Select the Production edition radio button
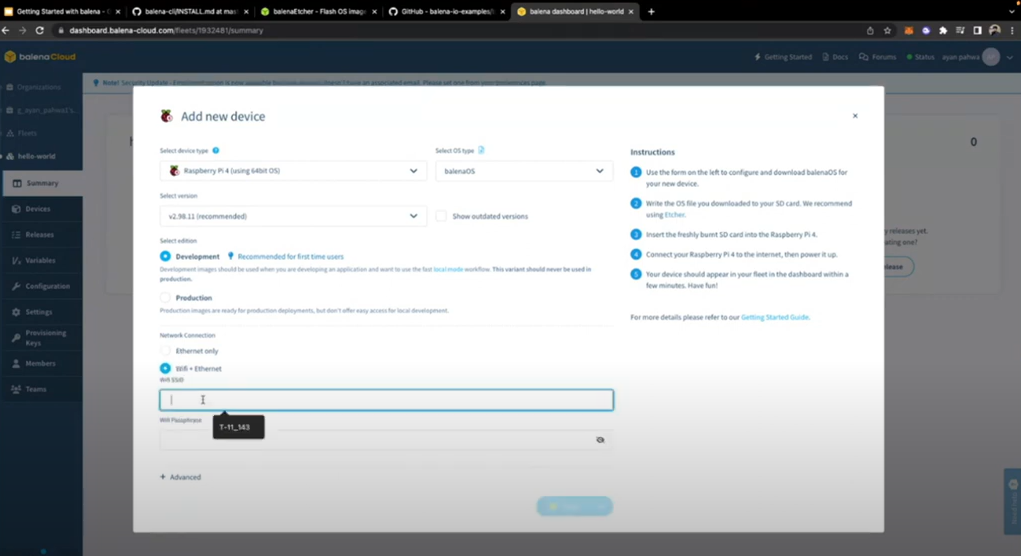Screen dimensions: 1021x556 [x=165, y=298]
